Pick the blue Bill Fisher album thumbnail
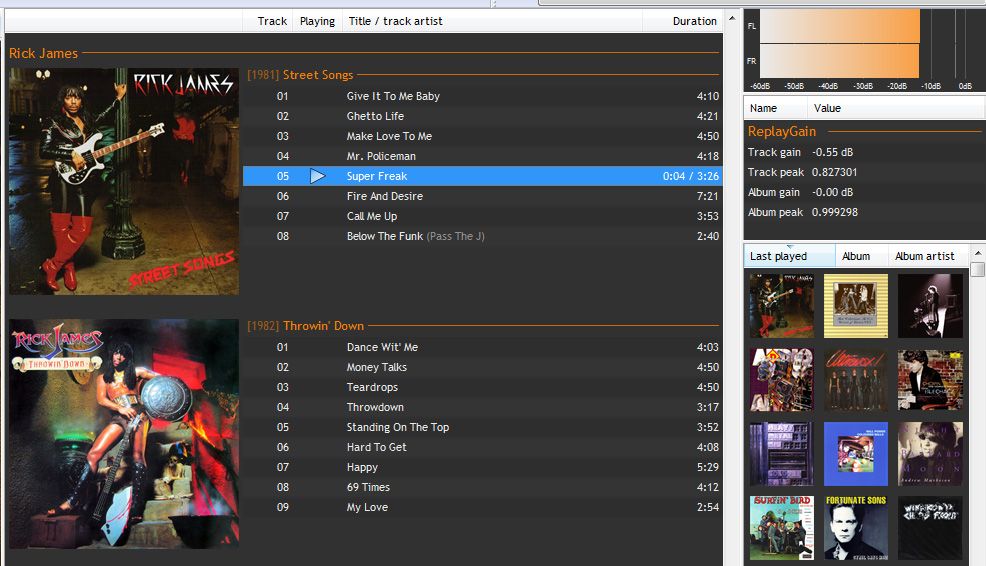 pyautogui.click(x=856, y=454)
